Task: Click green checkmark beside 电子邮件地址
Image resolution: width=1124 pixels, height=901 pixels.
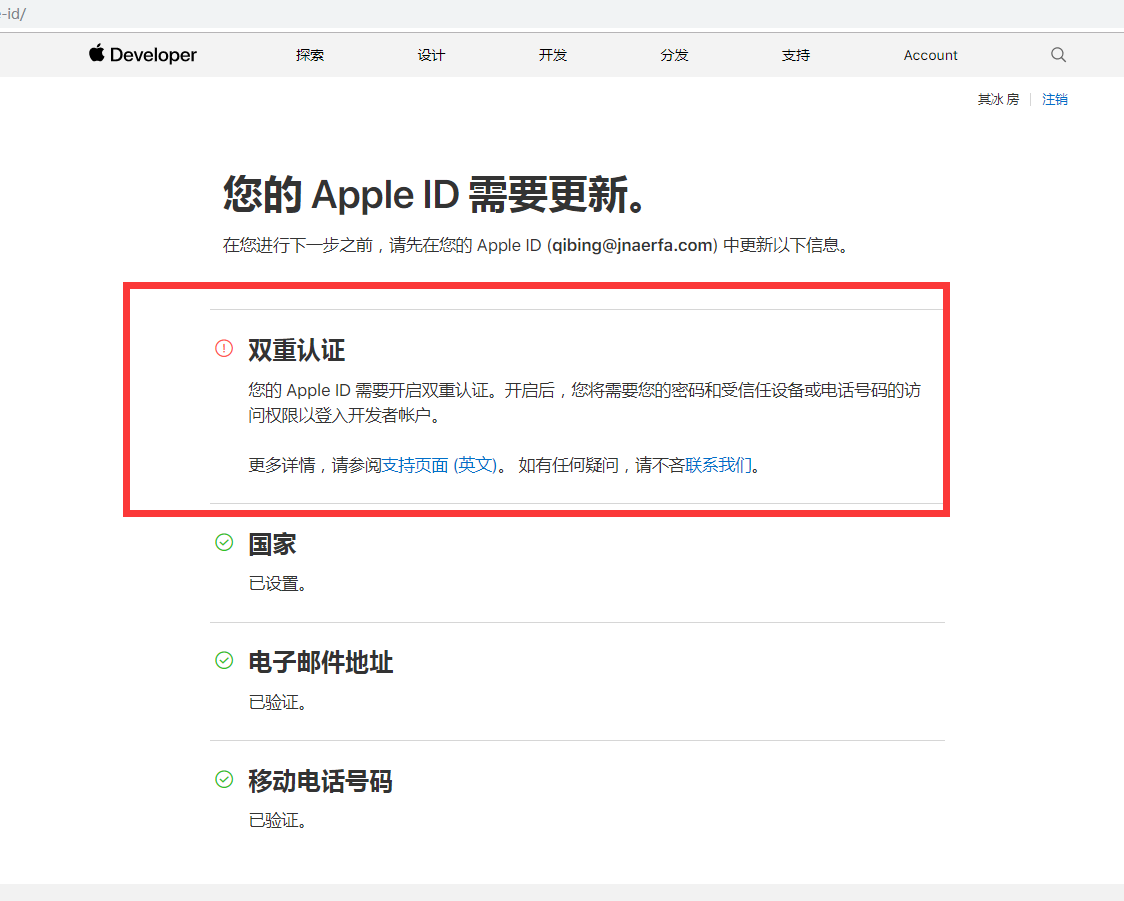Action: pyautogui.click(x=224, y=661)
